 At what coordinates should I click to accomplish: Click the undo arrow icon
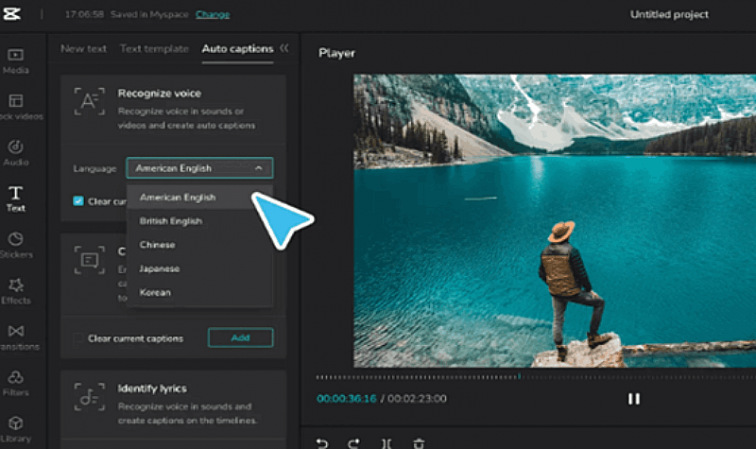click(322, 443)
